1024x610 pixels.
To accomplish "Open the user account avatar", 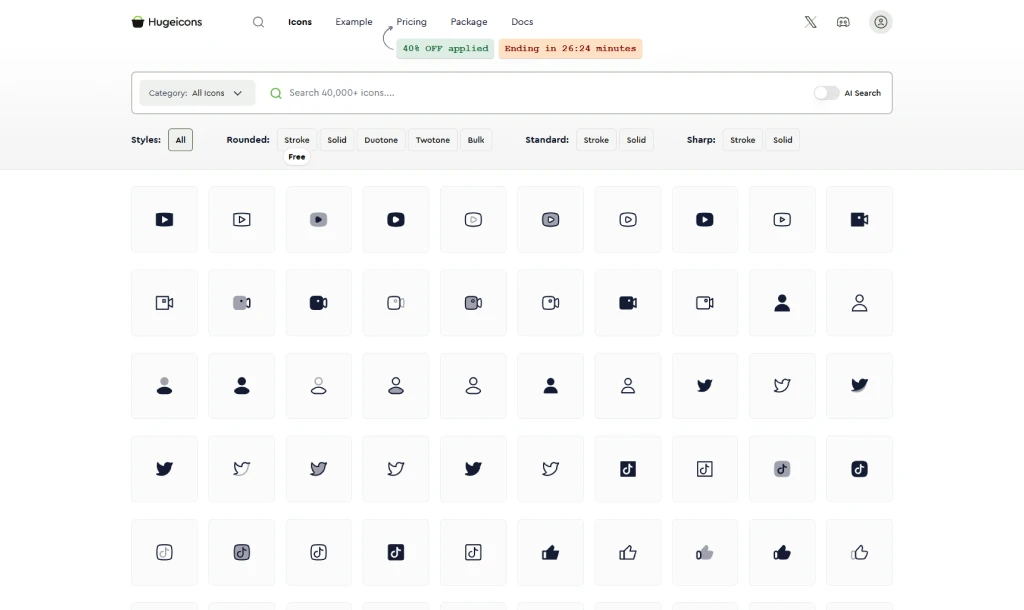I will click(x=880, y=22).
